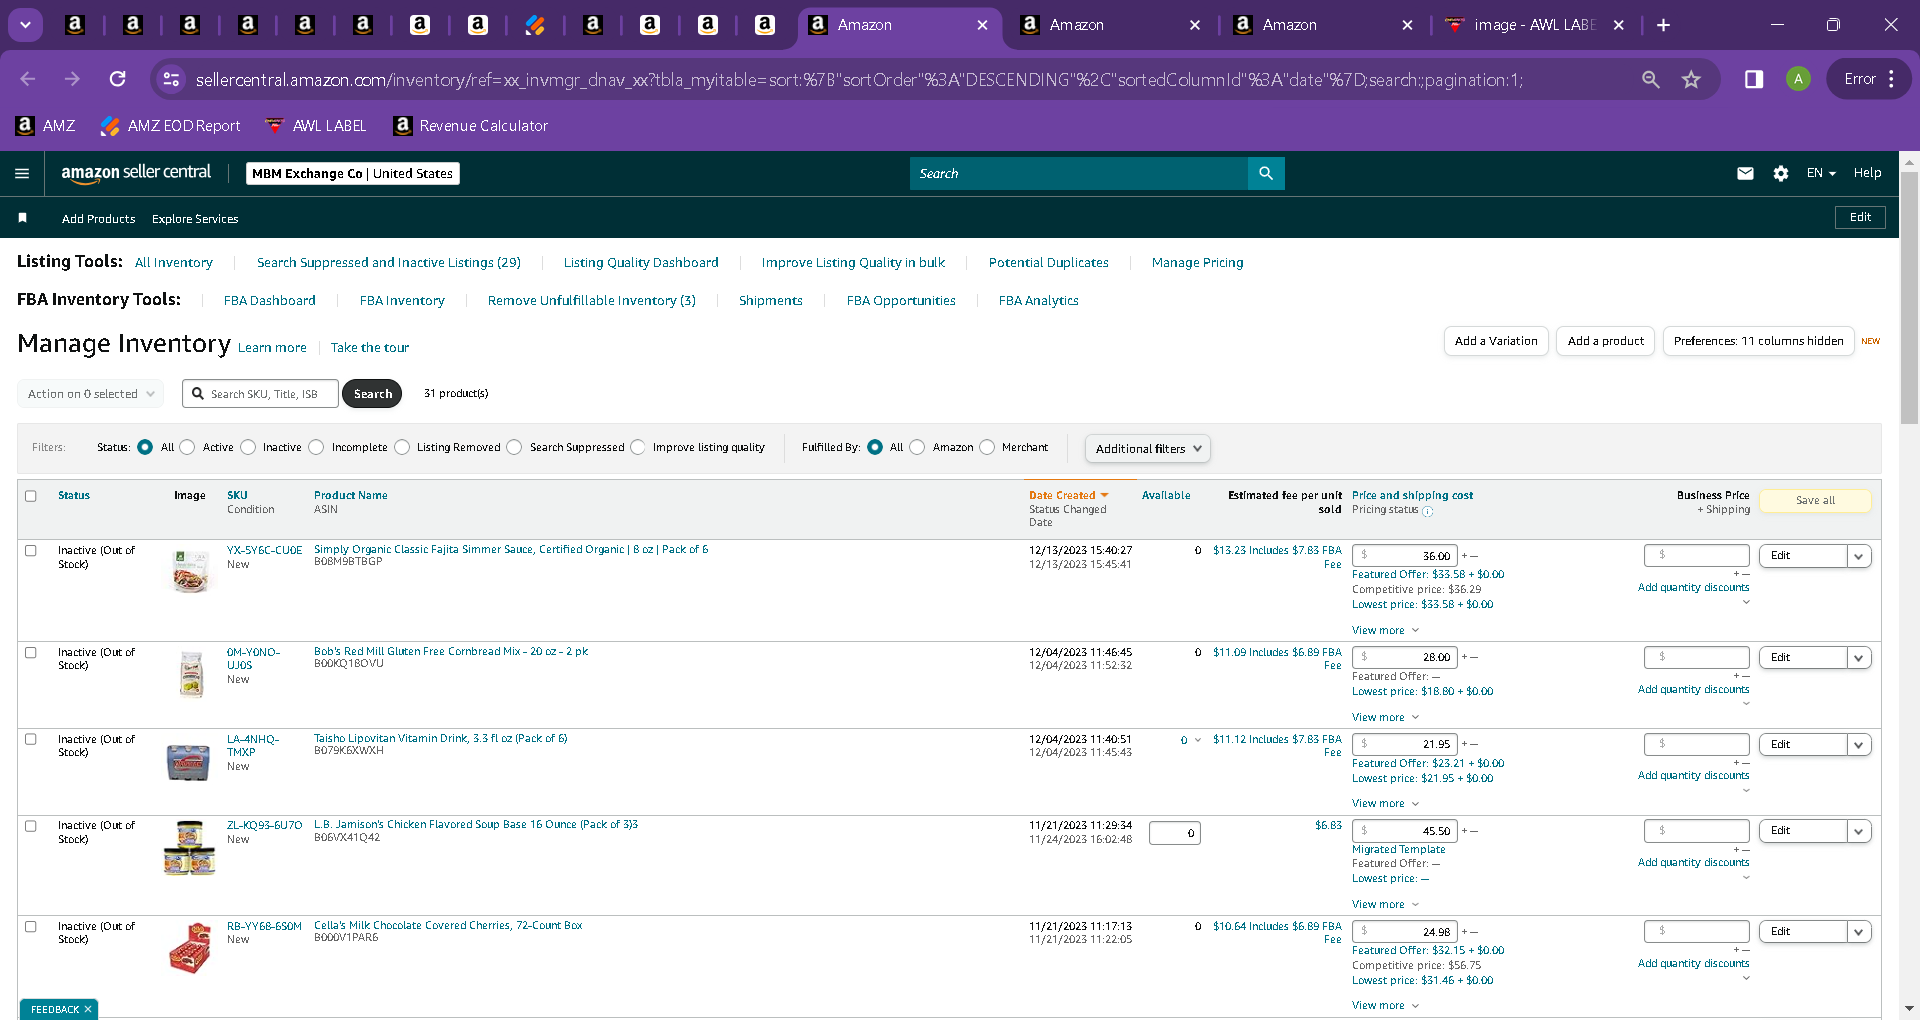Open Manage Pricing listing tool
Screen dimensions: 1920x1020
point(1198,263)
